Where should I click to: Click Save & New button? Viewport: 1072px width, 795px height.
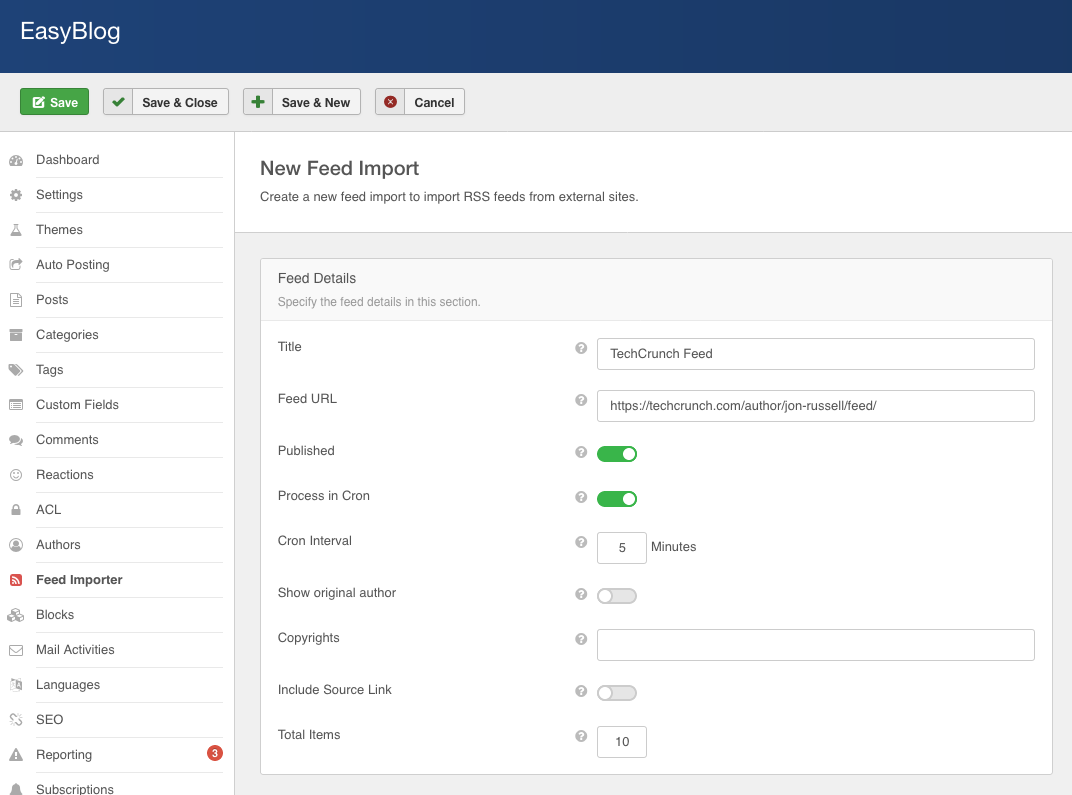point(302,102)
